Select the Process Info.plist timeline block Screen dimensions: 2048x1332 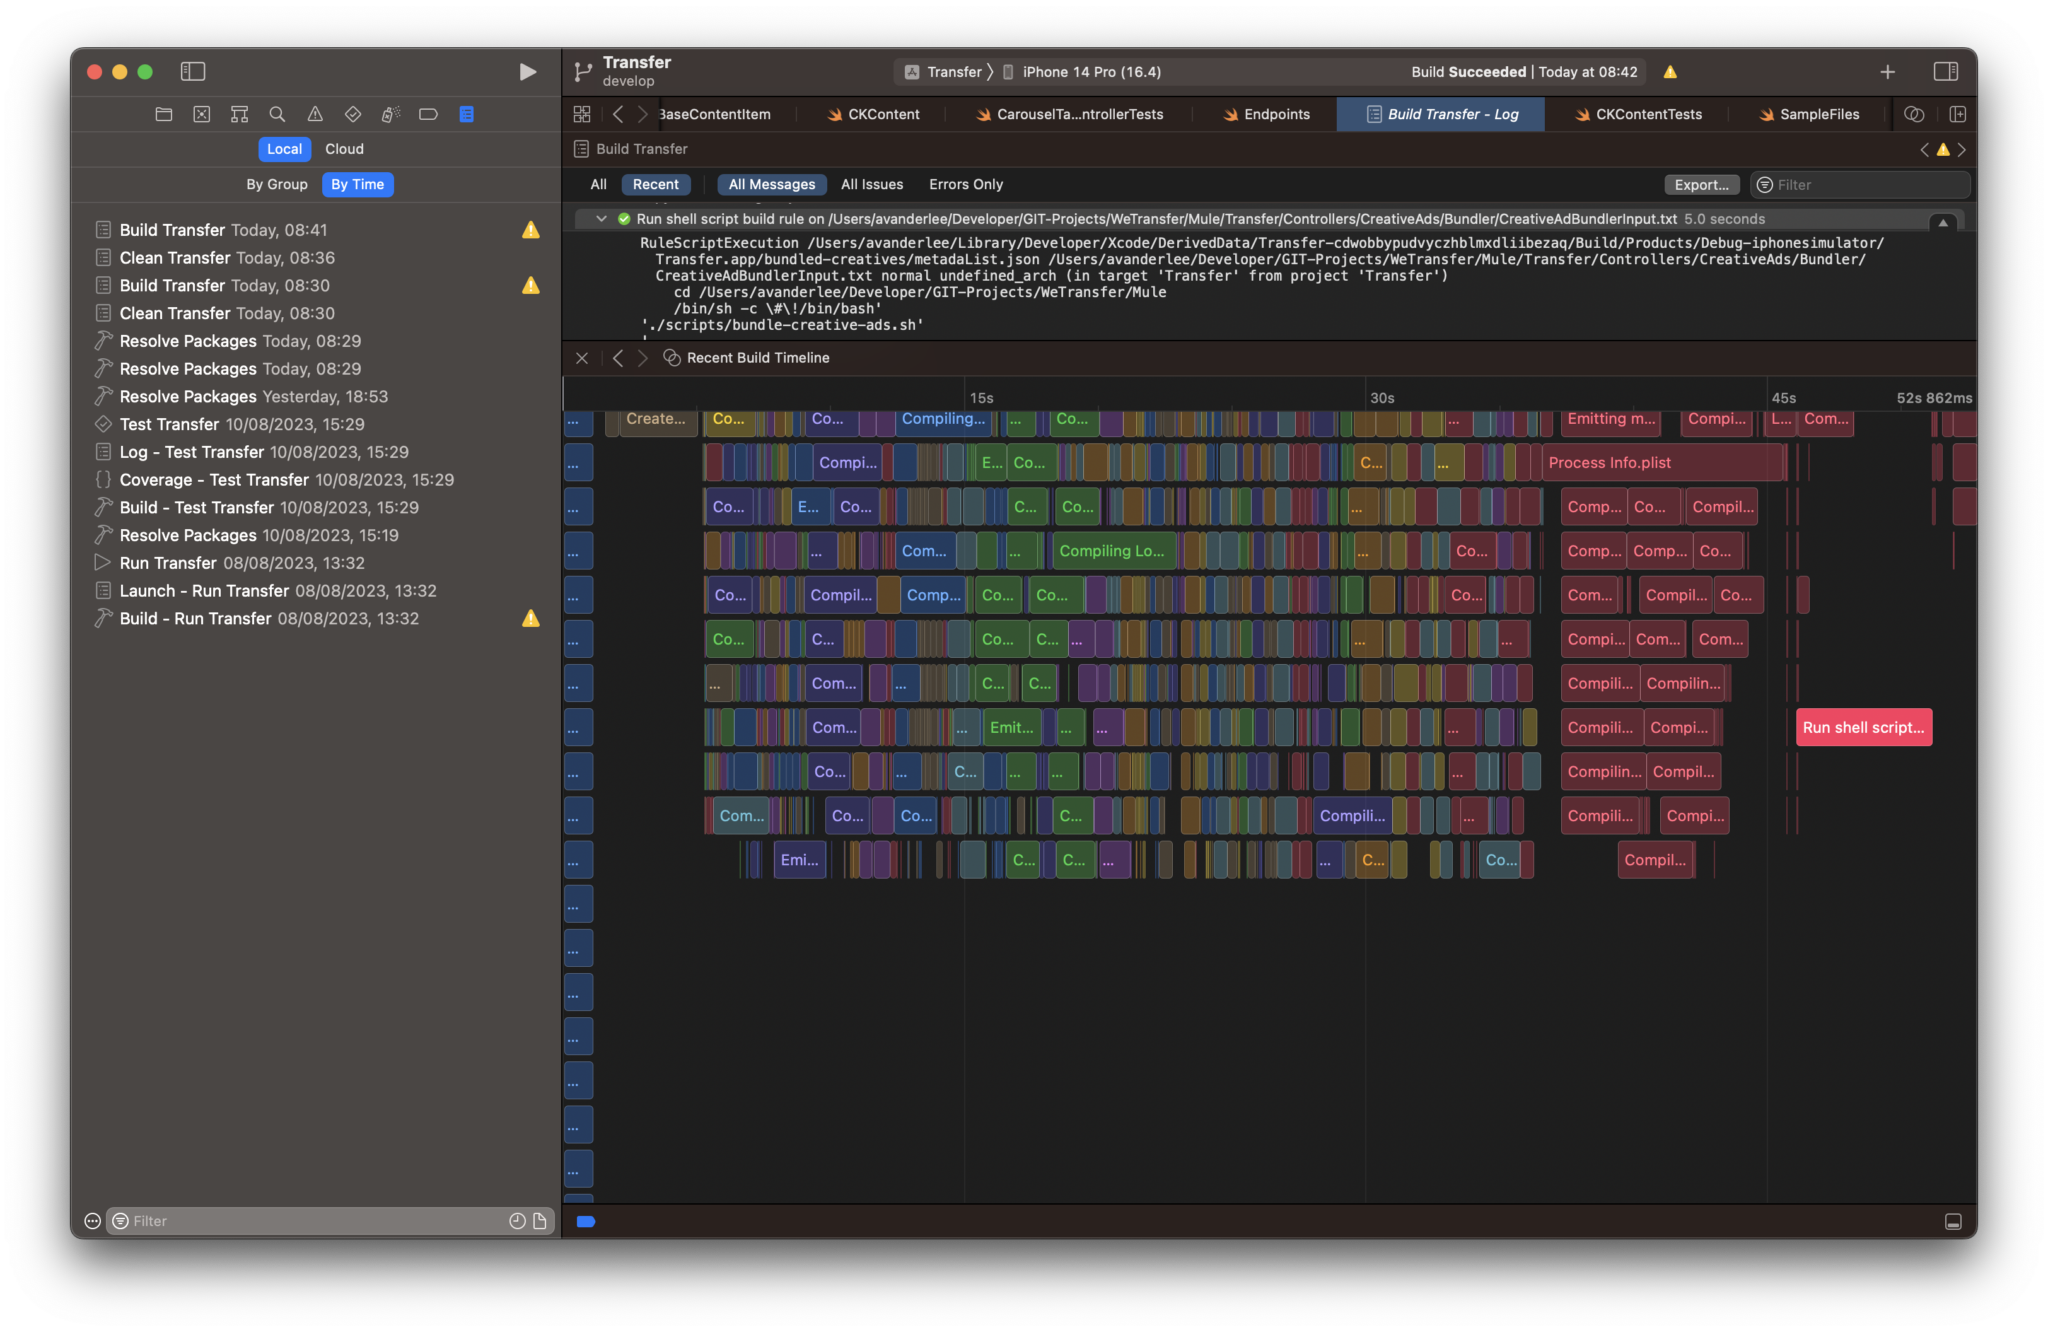pyautogui.click(x=1662, y=463)
